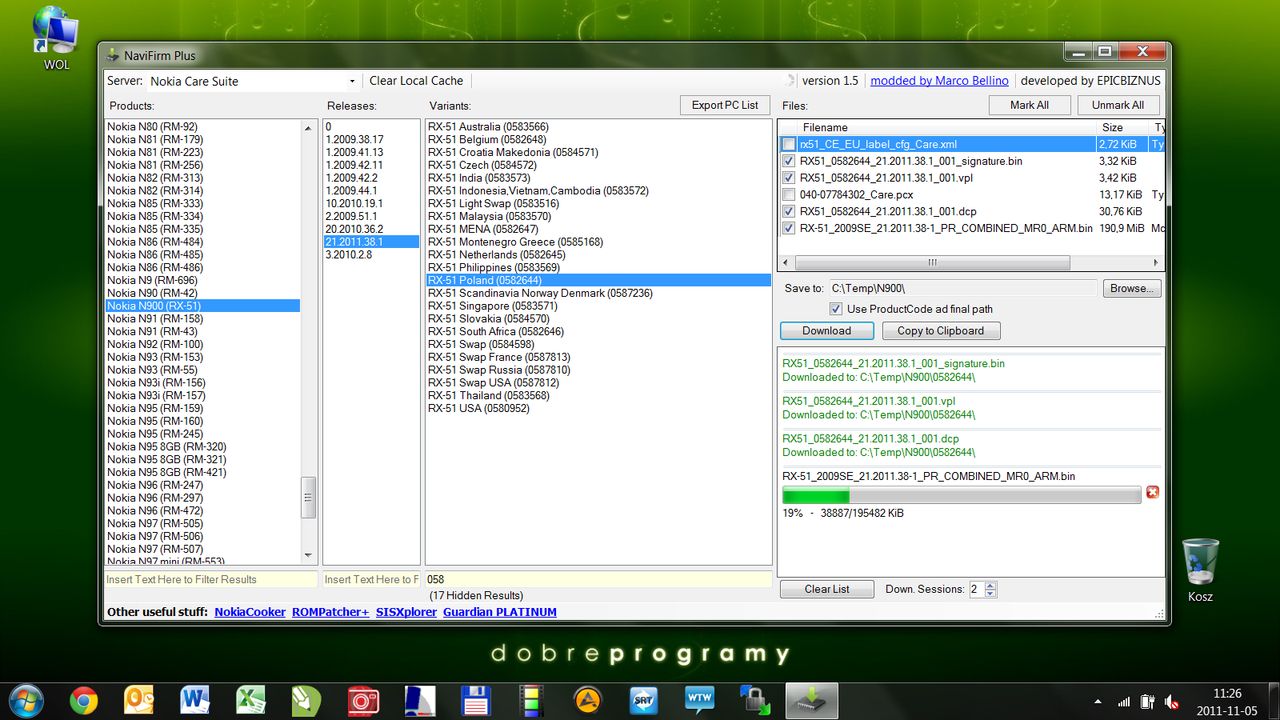Open the Guardian PLATINUM link
The image size is (1280, 720).
pos(500,612)
